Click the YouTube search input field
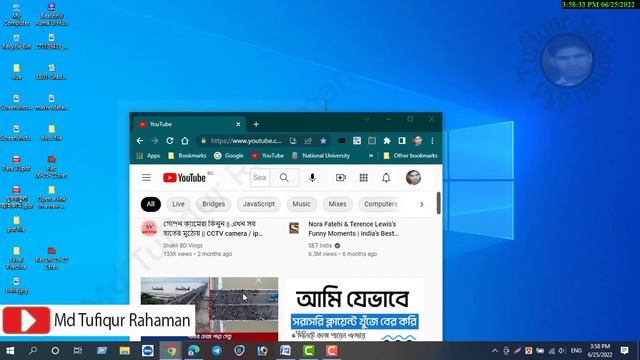The image size is (640, 360). 260,178
